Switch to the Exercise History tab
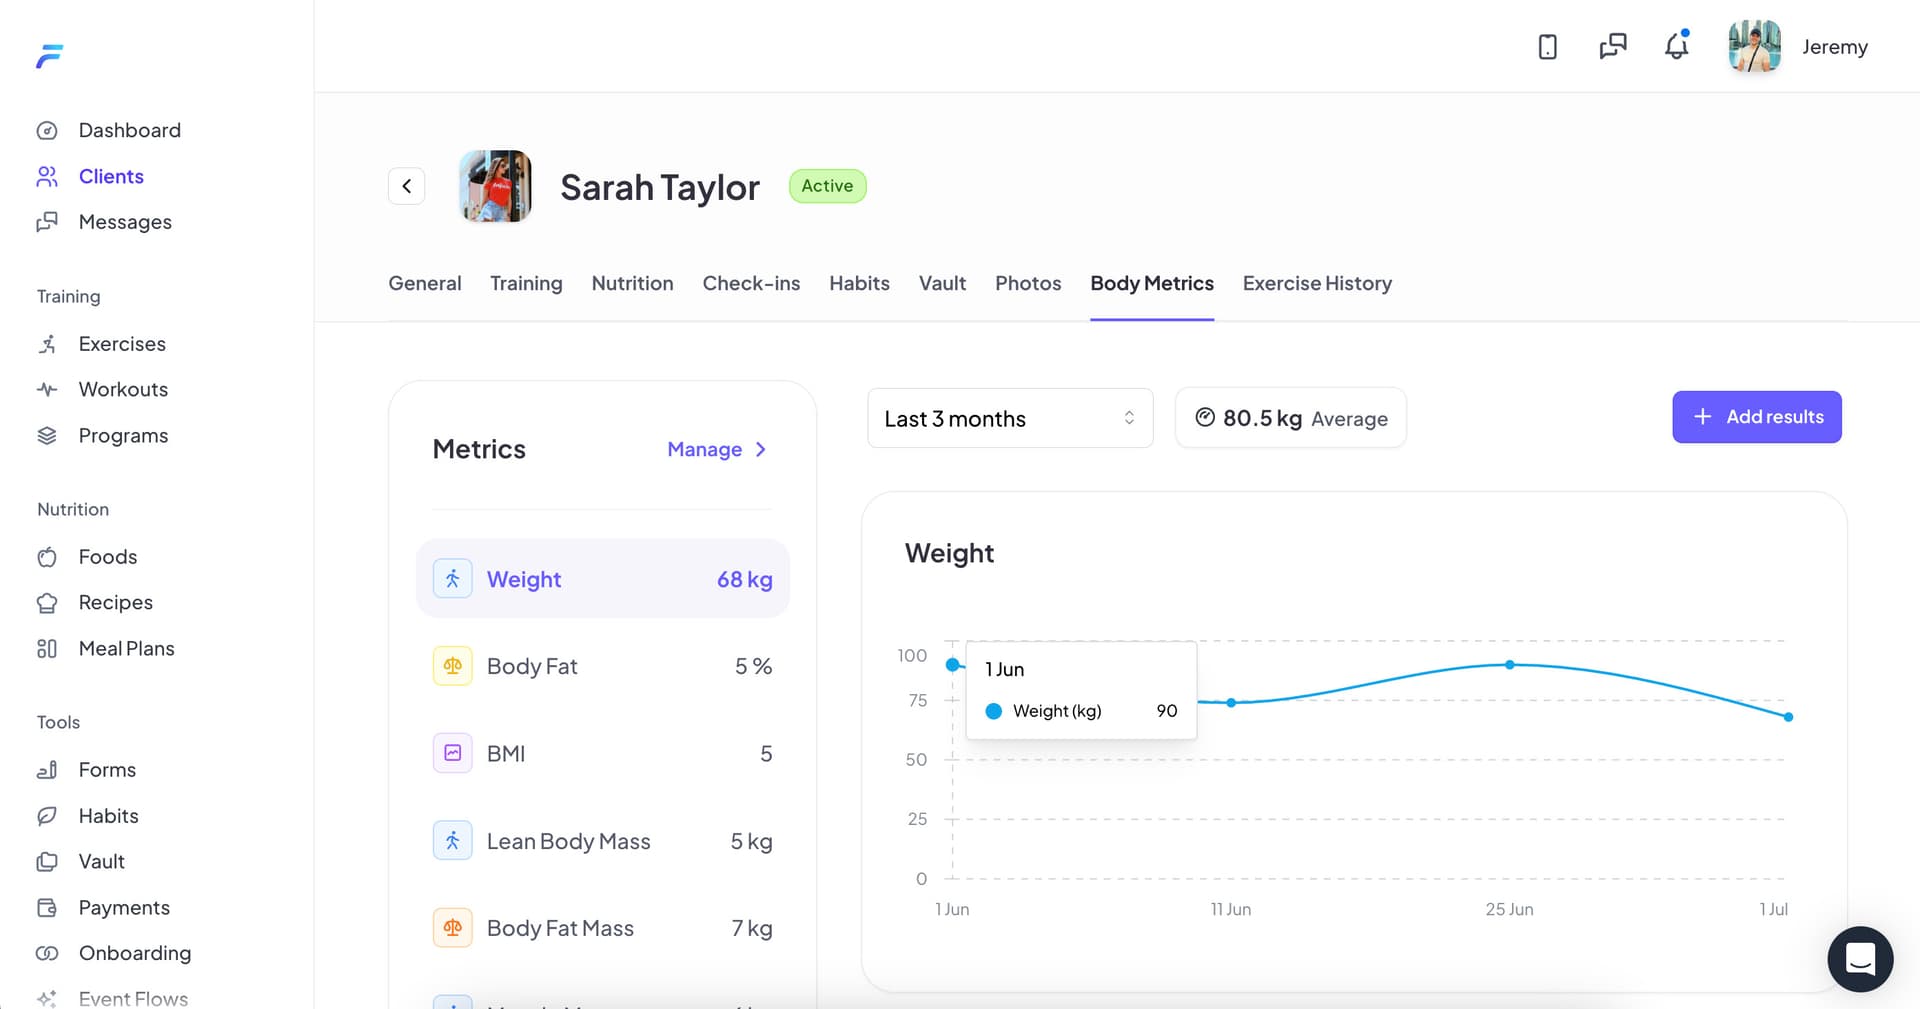The height and width of the screenshot is (1009, 1920). [1316, 283]
